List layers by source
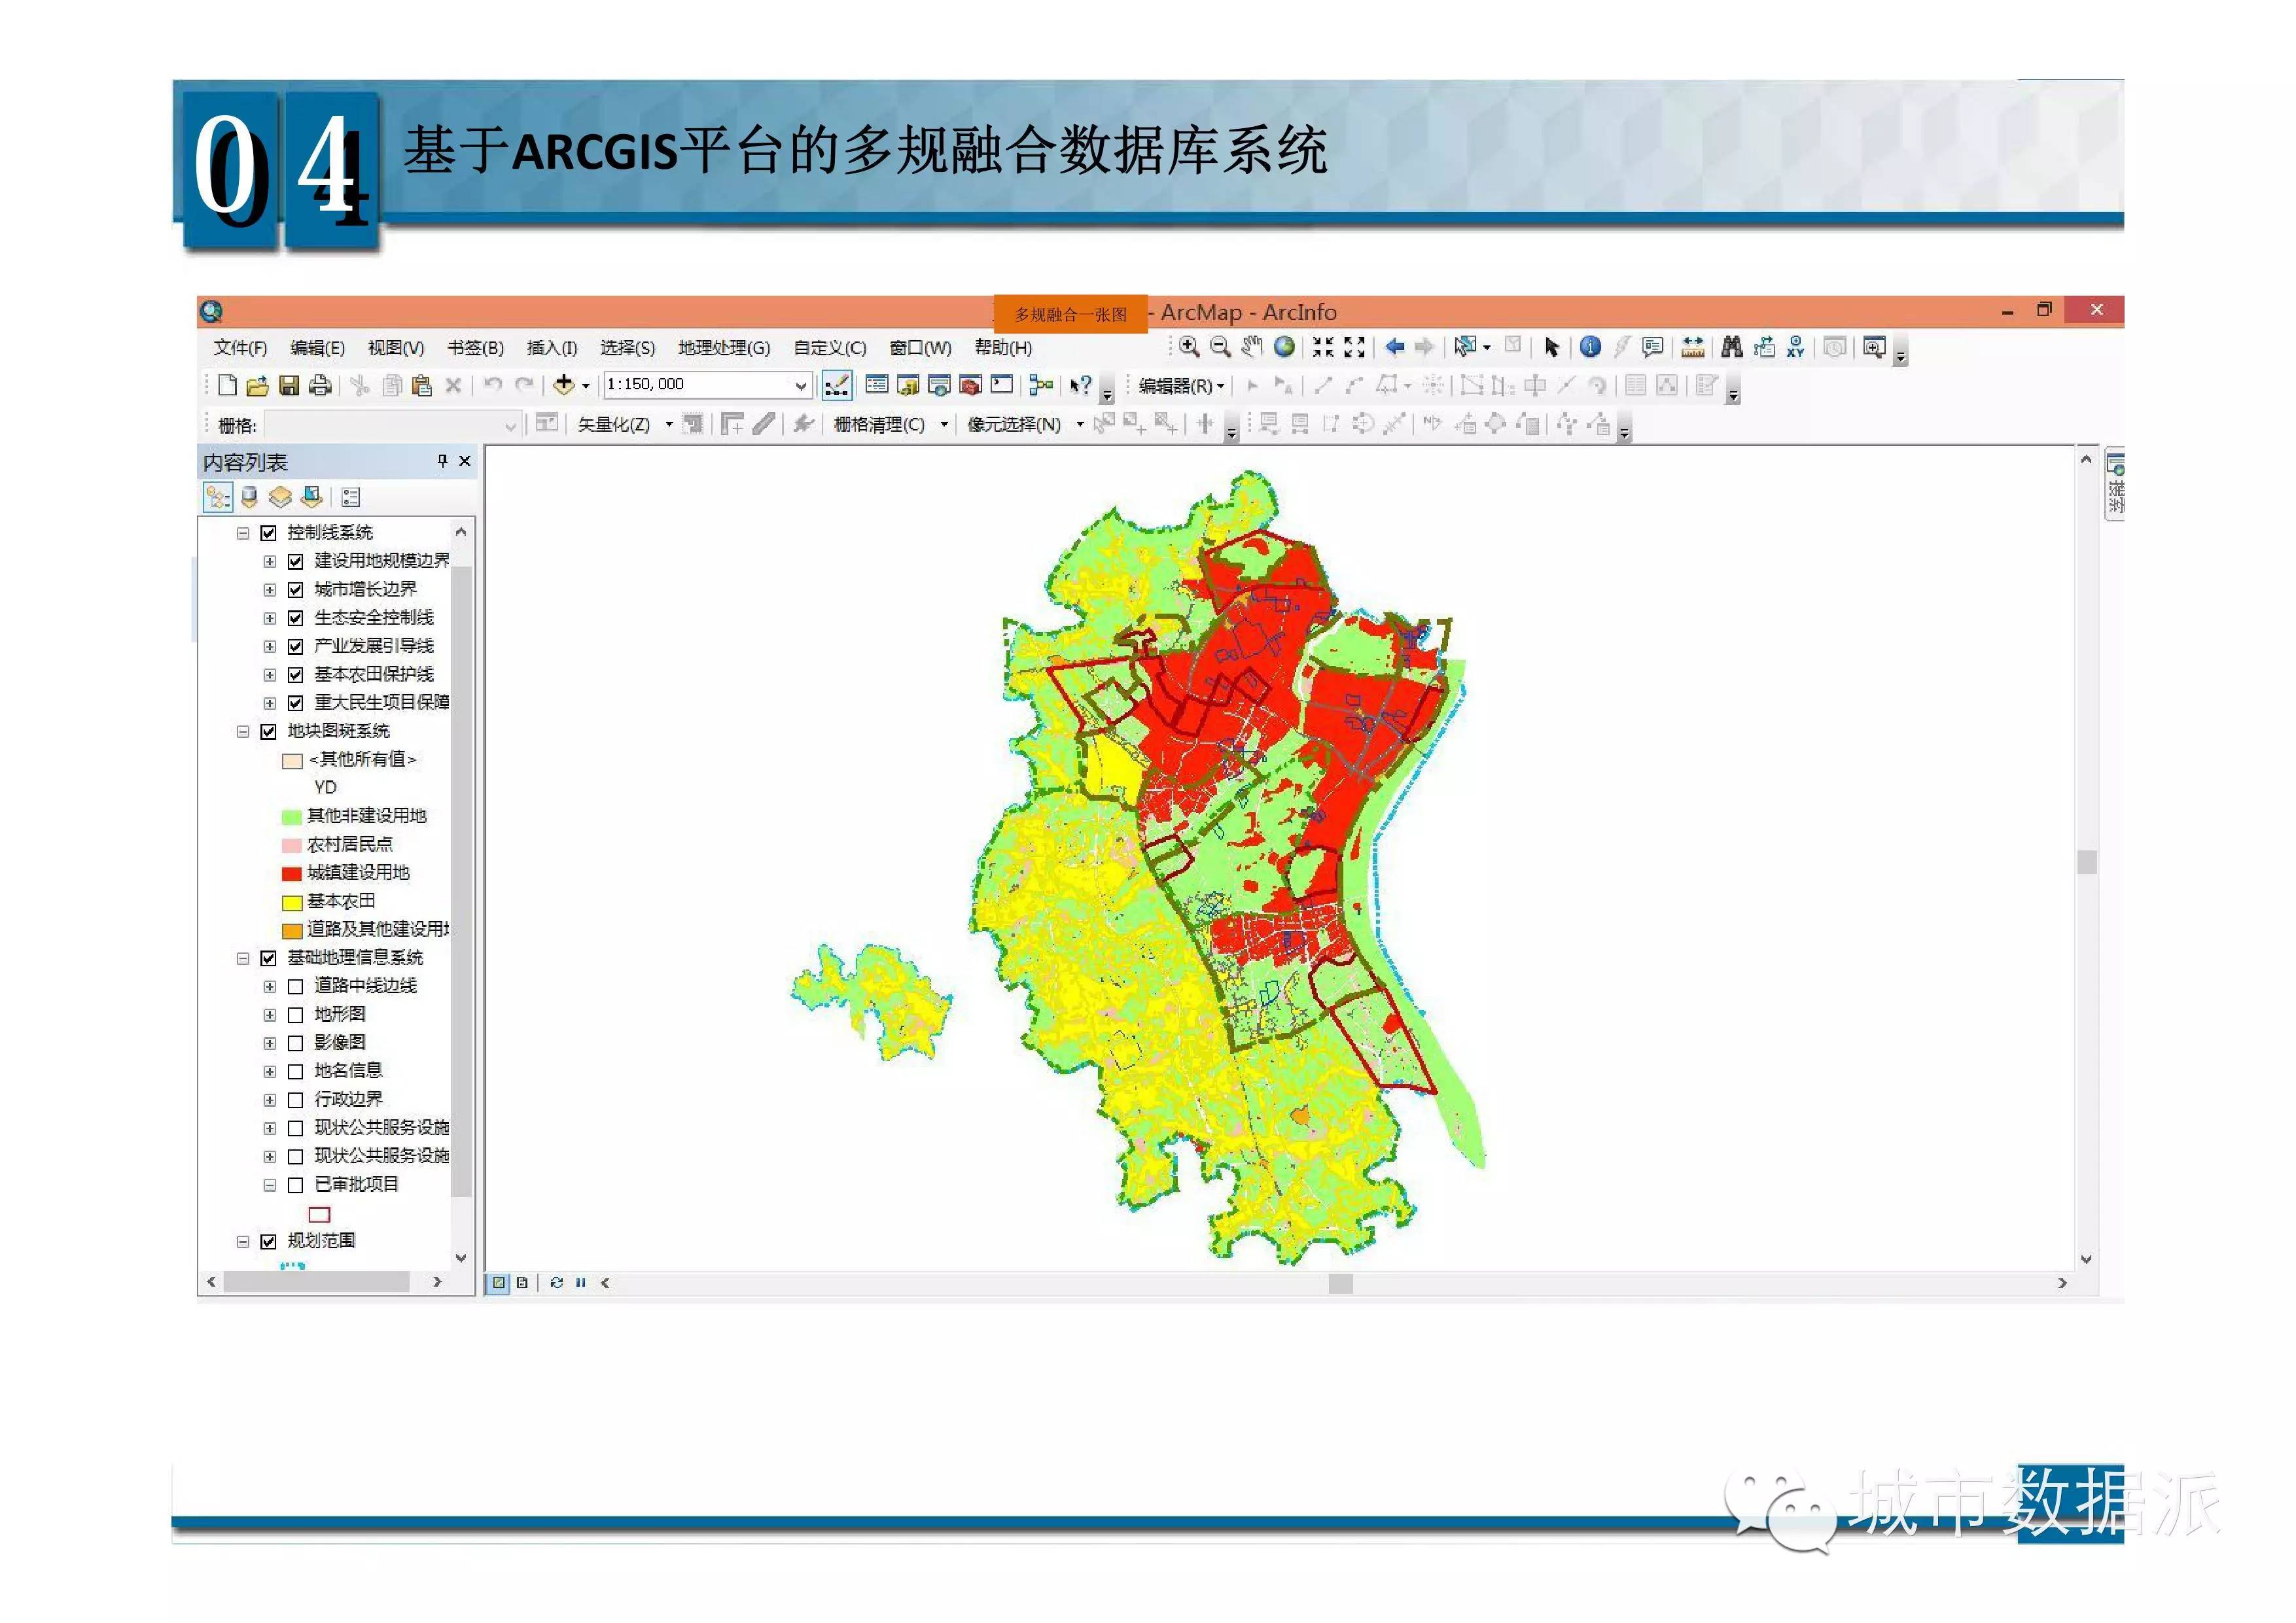2296x1623 pixels. tap(249, 497)
